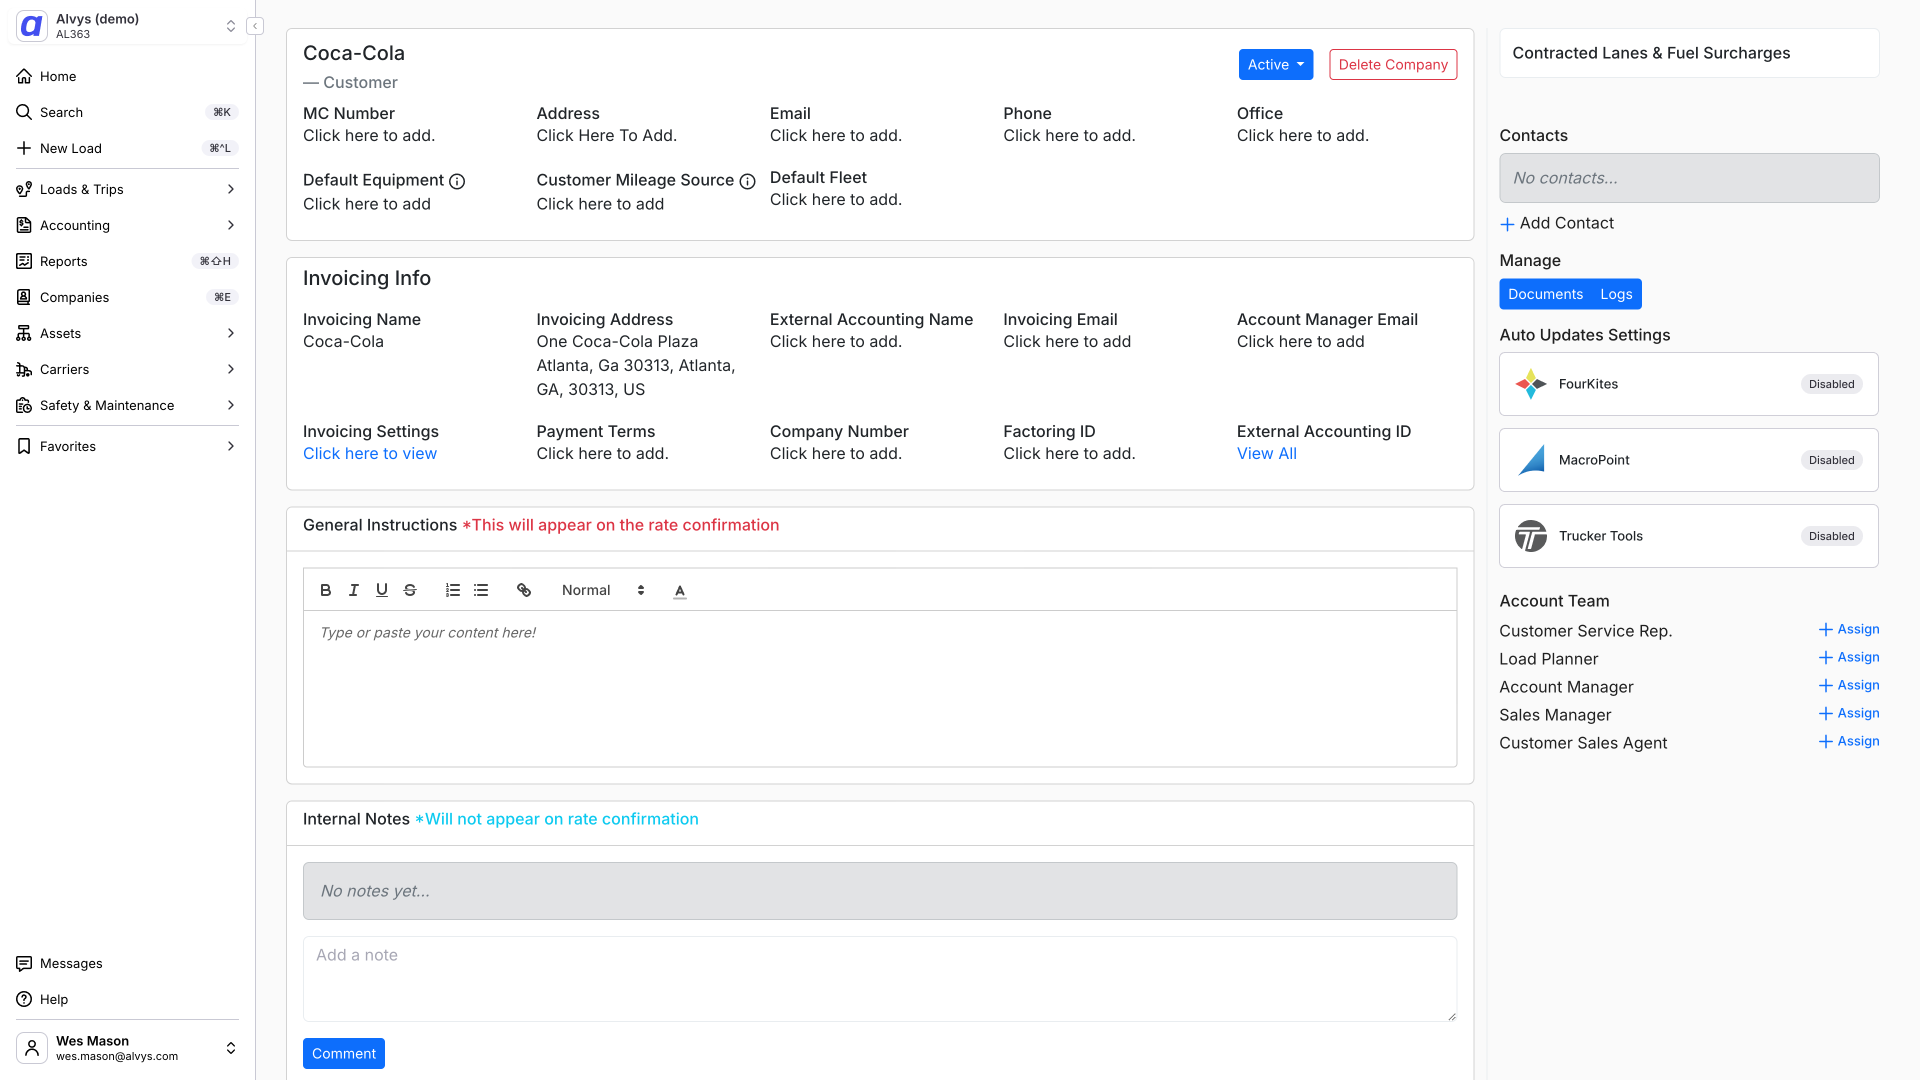
Task: Expand the Assets menu
Action: 127,333
